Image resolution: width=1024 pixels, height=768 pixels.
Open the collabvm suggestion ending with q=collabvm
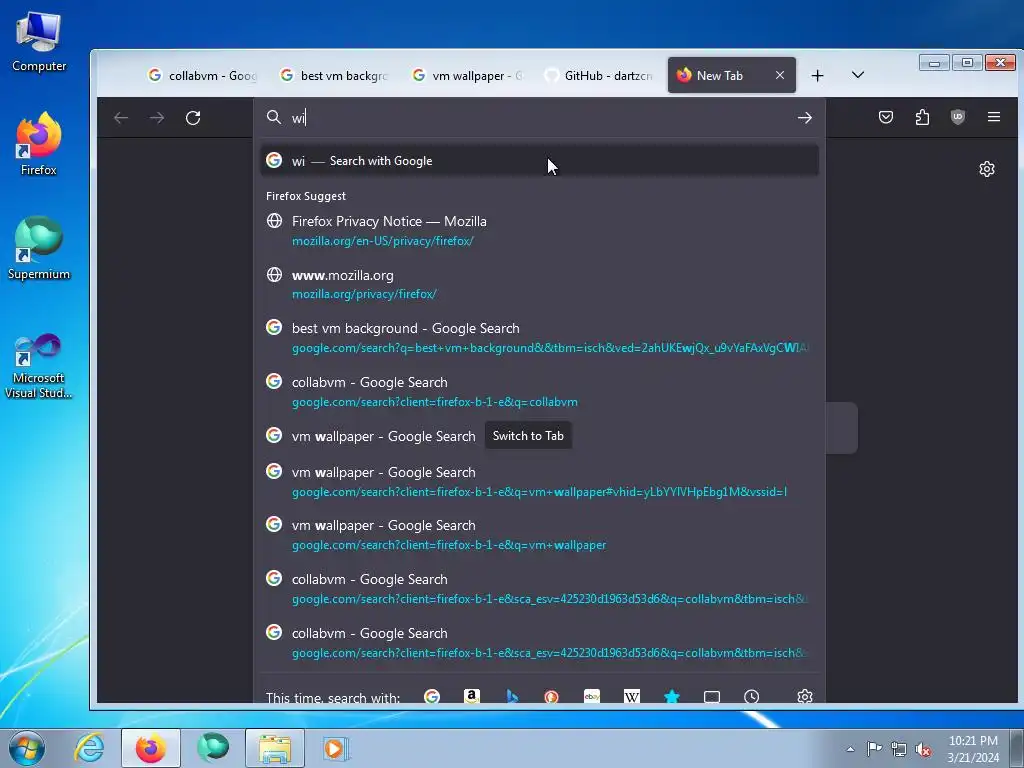[539, 391]
